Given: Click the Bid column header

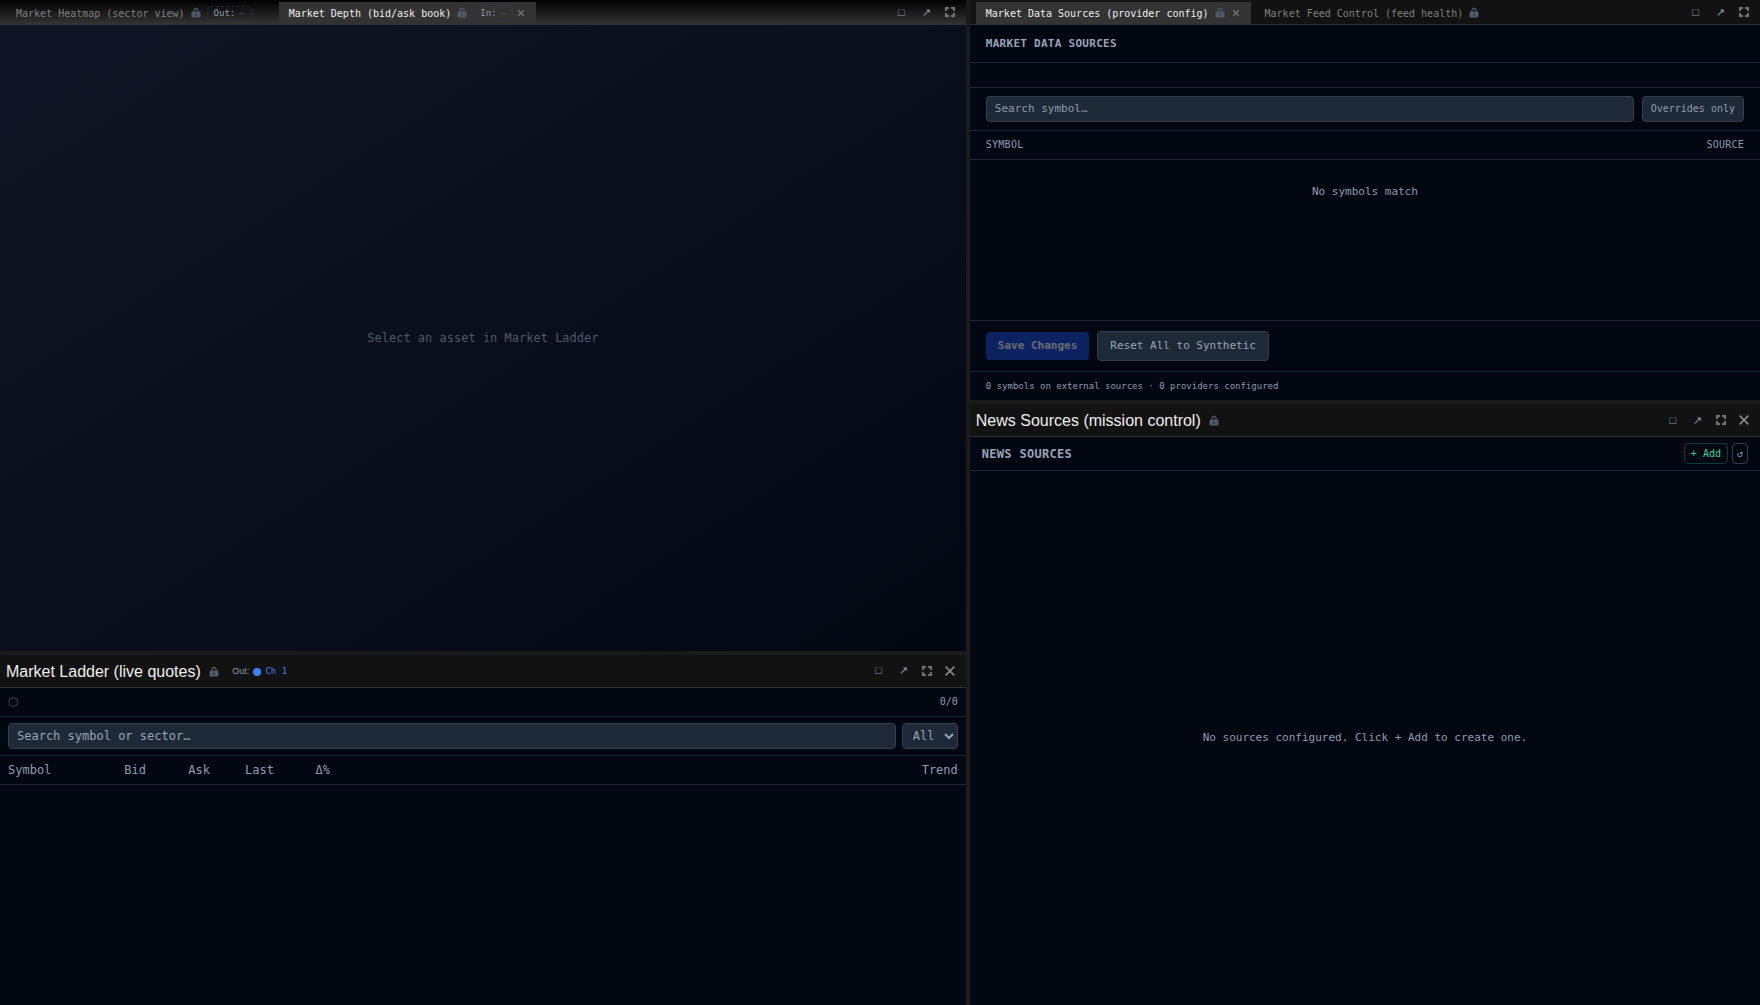Looking at the screenshot, I should point(135,770).
